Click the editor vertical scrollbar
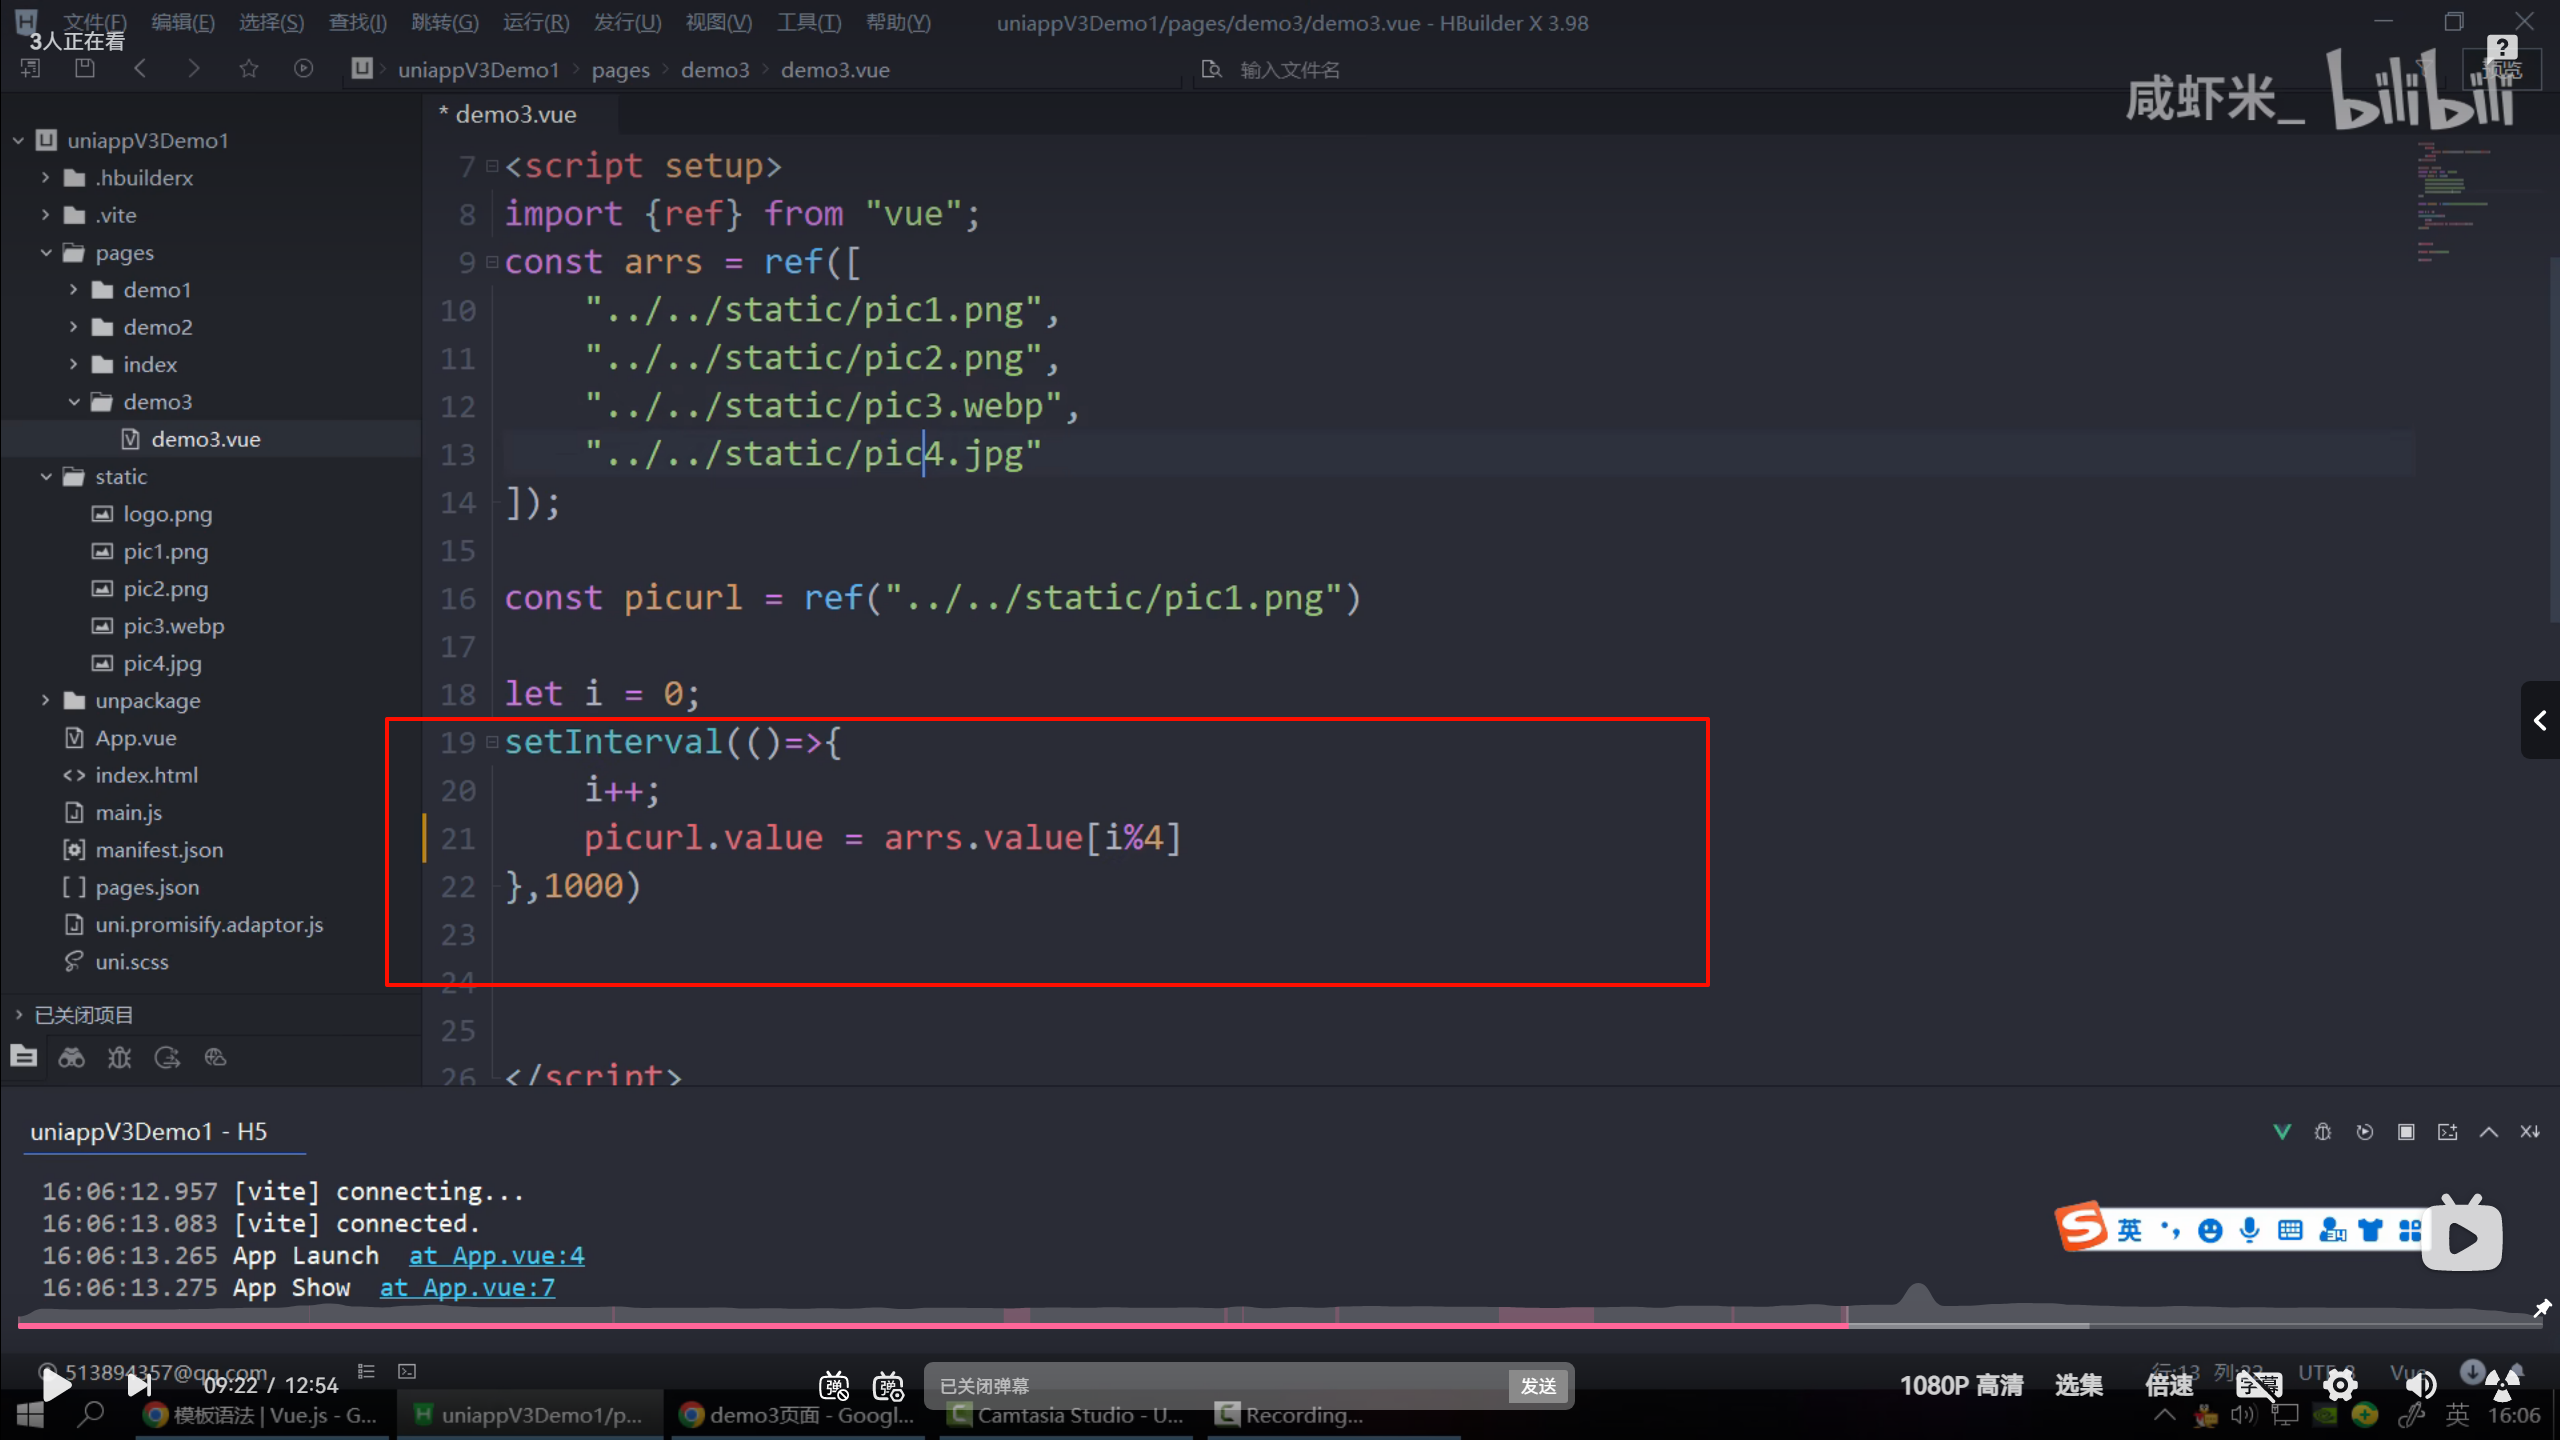2560x1440 pixels. point(2554,440)
